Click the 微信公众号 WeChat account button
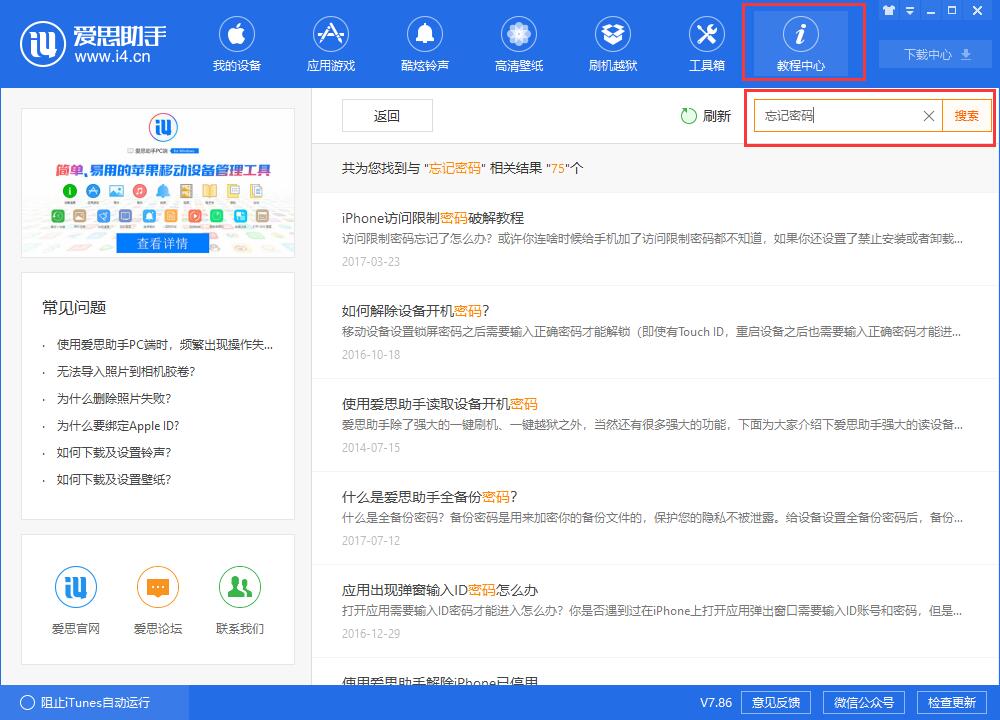1000x720 pixels. pyautogui.click(x=864, y=703)
